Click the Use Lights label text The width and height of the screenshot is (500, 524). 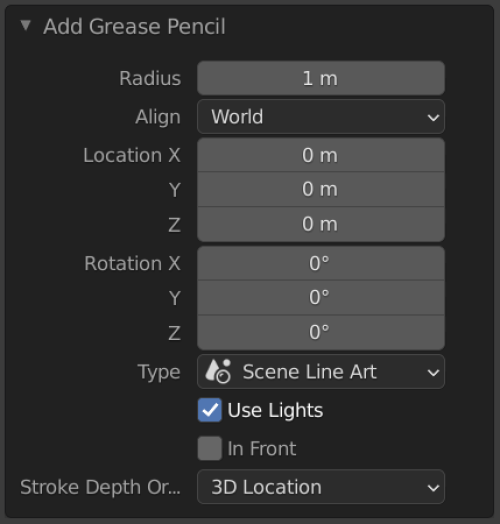275,410
